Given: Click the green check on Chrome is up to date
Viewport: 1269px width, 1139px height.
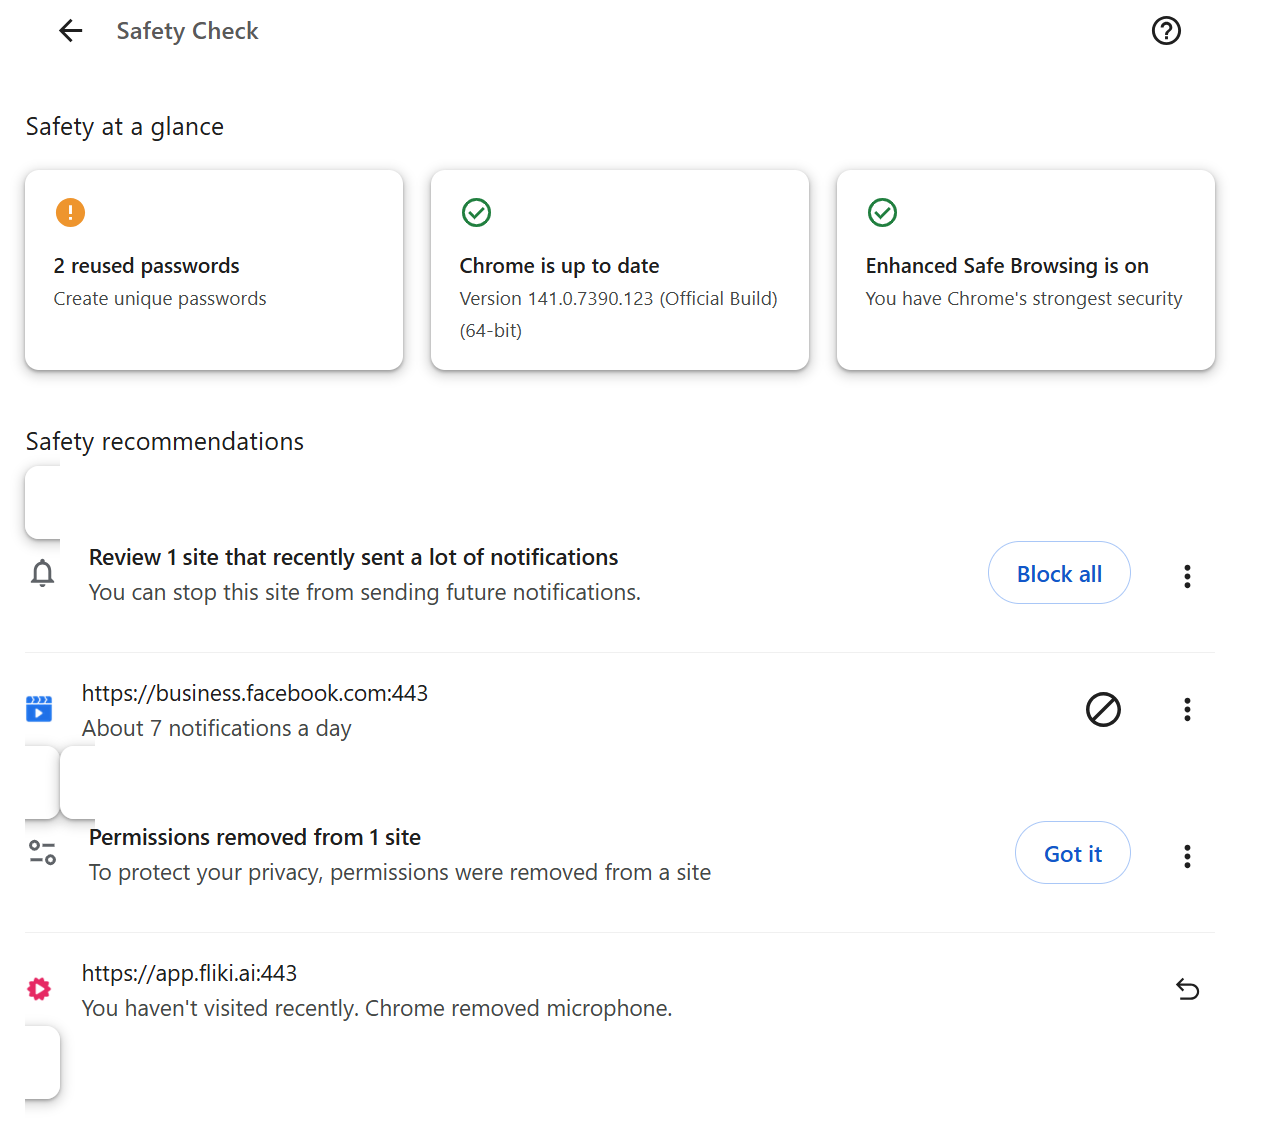Looking at the screenshot, I should (477, 212).
